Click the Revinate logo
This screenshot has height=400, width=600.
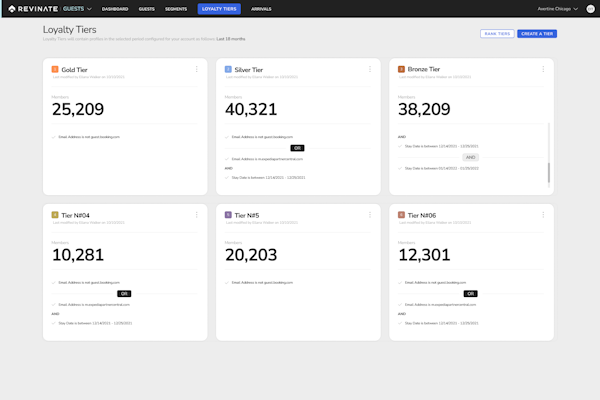tap(30, 8)
